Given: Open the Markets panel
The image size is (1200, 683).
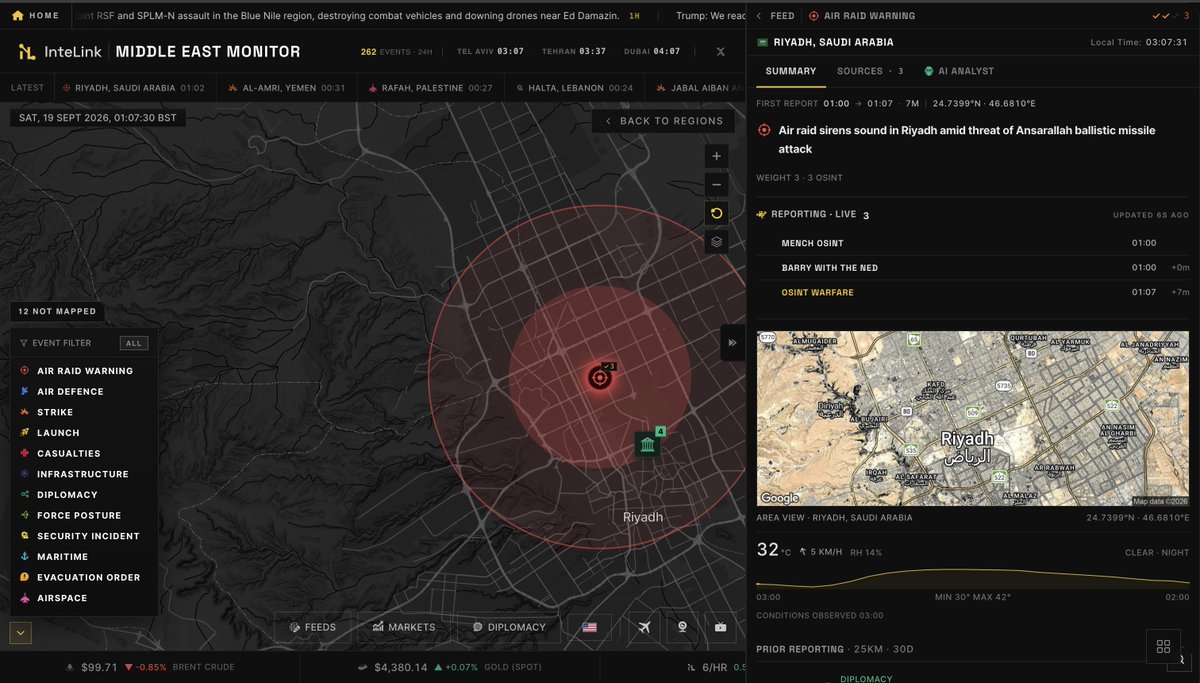Looking at the screenshot, I should (x=404, y=627).
